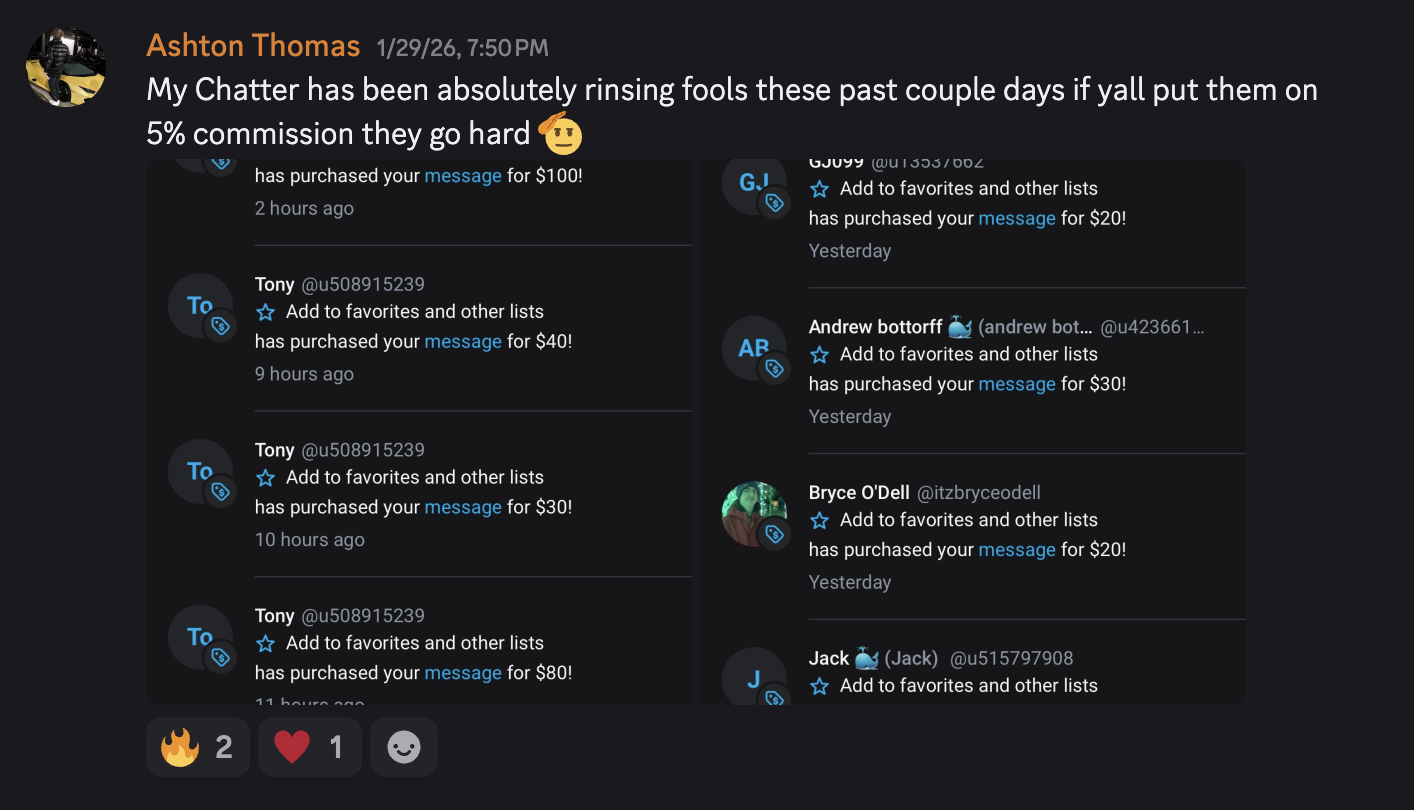Open Ashton Thomas username profile
Image resolution: width=1414 pixels, height=810 pixels.
[x=253, y=46]
